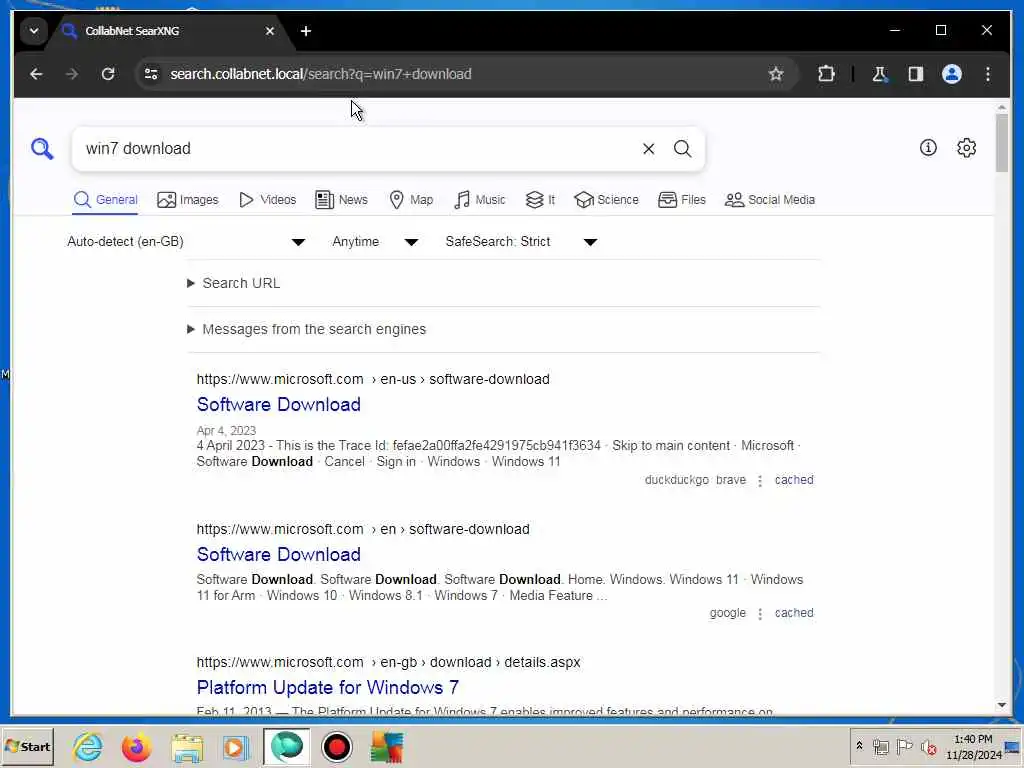The width and height of the screenshot is (1024, 768).
Task: Open tab search dropdown arrow
Action: pyautogui.click(x=33, y=31)
